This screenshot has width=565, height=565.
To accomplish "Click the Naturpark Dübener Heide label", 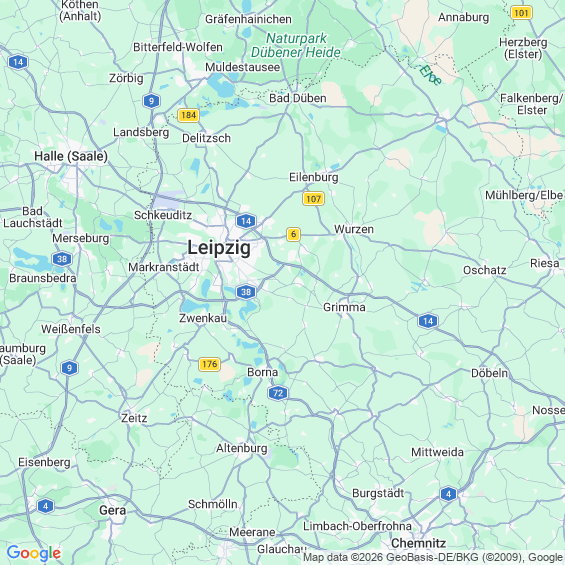I will [296, 45].
